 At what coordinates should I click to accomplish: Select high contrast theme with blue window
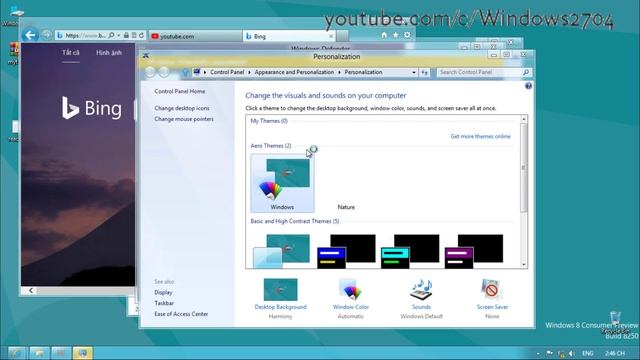(346, 250)
